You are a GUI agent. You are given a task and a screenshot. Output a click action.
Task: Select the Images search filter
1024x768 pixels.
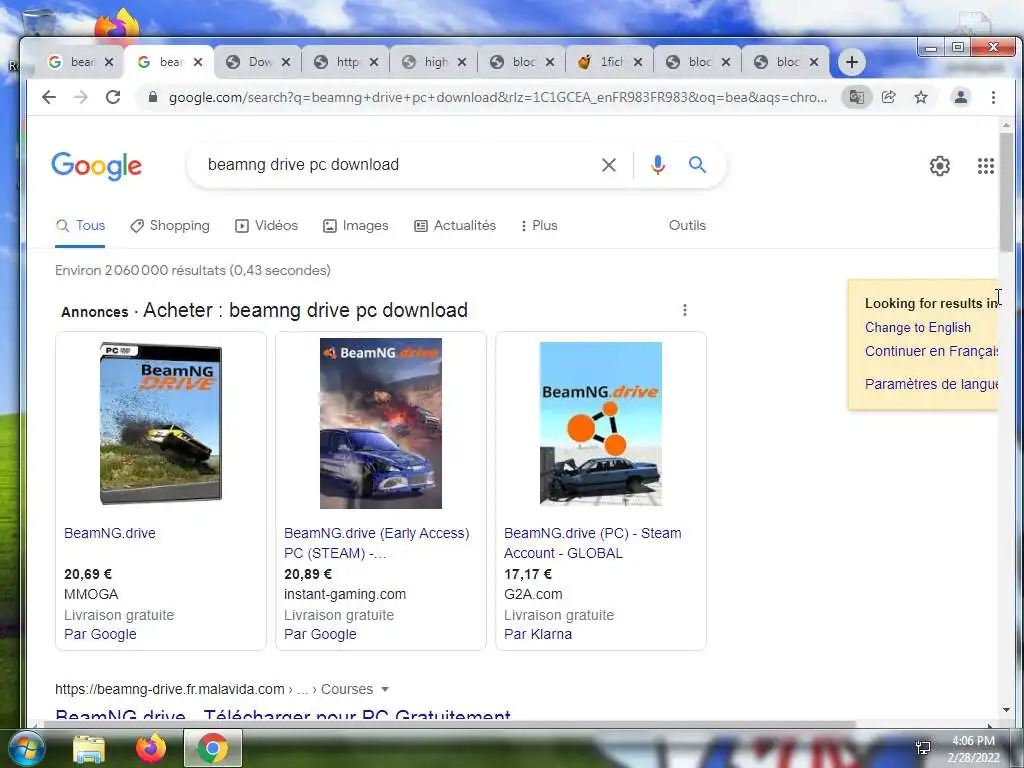356,226
